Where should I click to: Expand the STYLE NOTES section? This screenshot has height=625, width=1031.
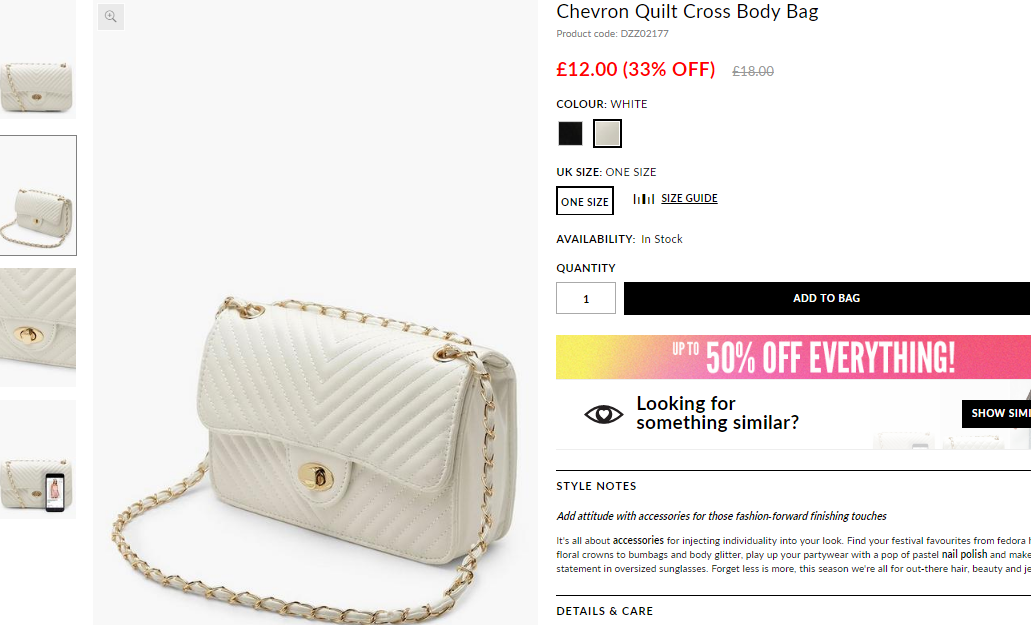point(596,486)
